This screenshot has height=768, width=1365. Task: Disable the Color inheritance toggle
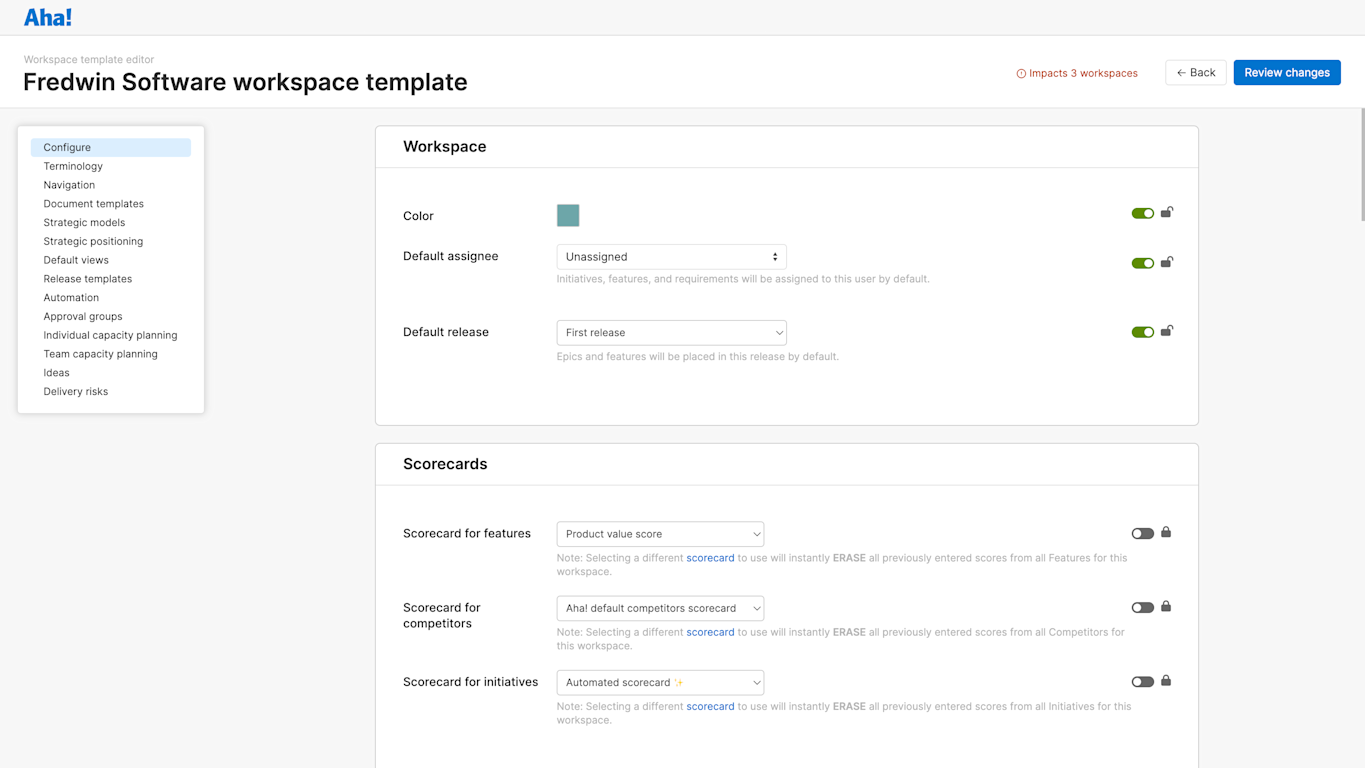tap(1142, 212)
